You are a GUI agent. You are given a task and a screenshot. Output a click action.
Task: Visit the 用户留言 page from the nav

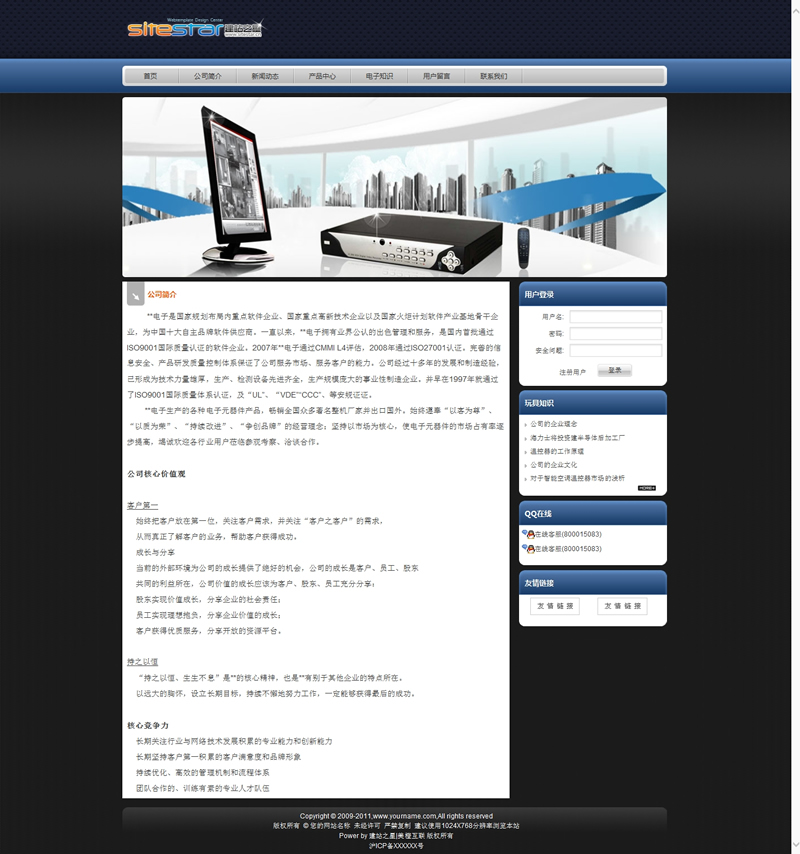(x=436, y=76)
